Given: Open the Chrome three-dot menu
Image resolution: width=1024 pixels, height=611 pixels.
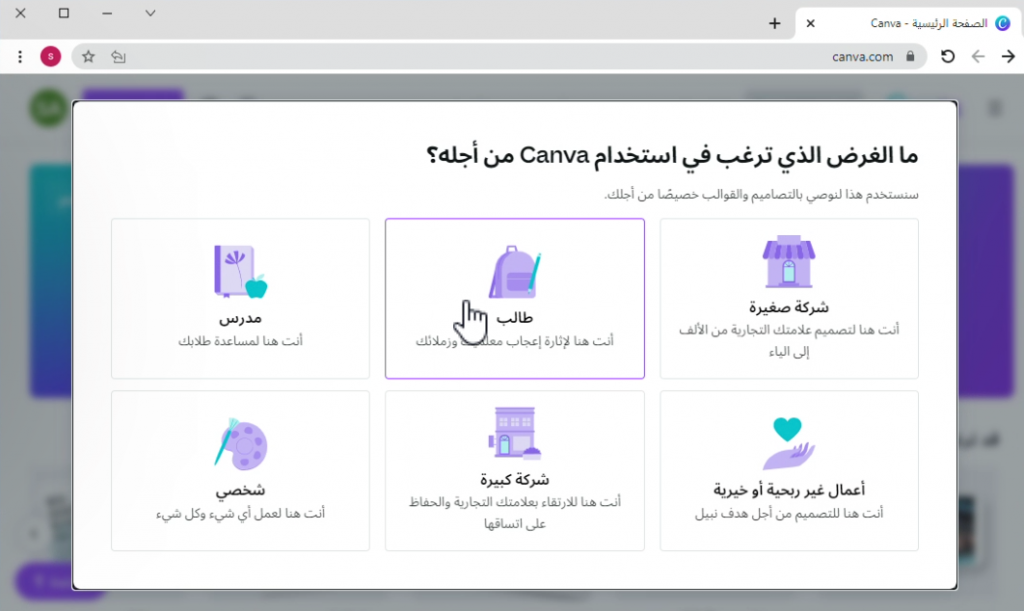Looking at the screenshot, I should (x=18, y=57).
